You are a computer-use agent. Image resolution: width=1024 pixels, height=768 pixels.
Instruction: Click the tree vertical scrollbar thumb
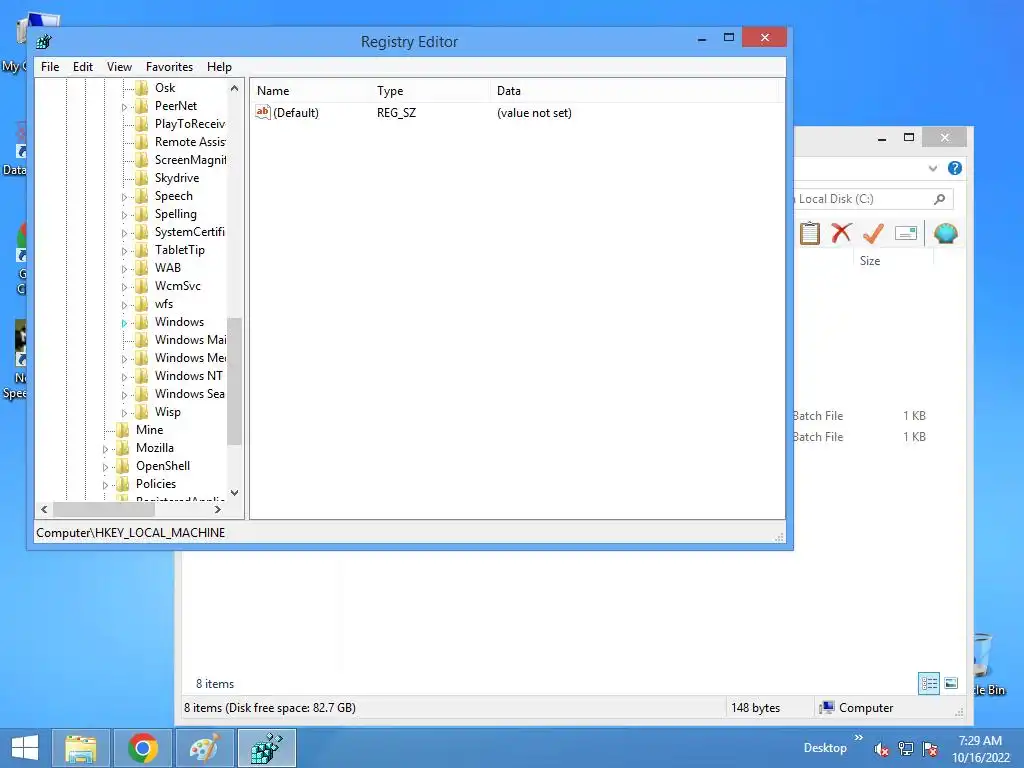[x=234, y=381]
